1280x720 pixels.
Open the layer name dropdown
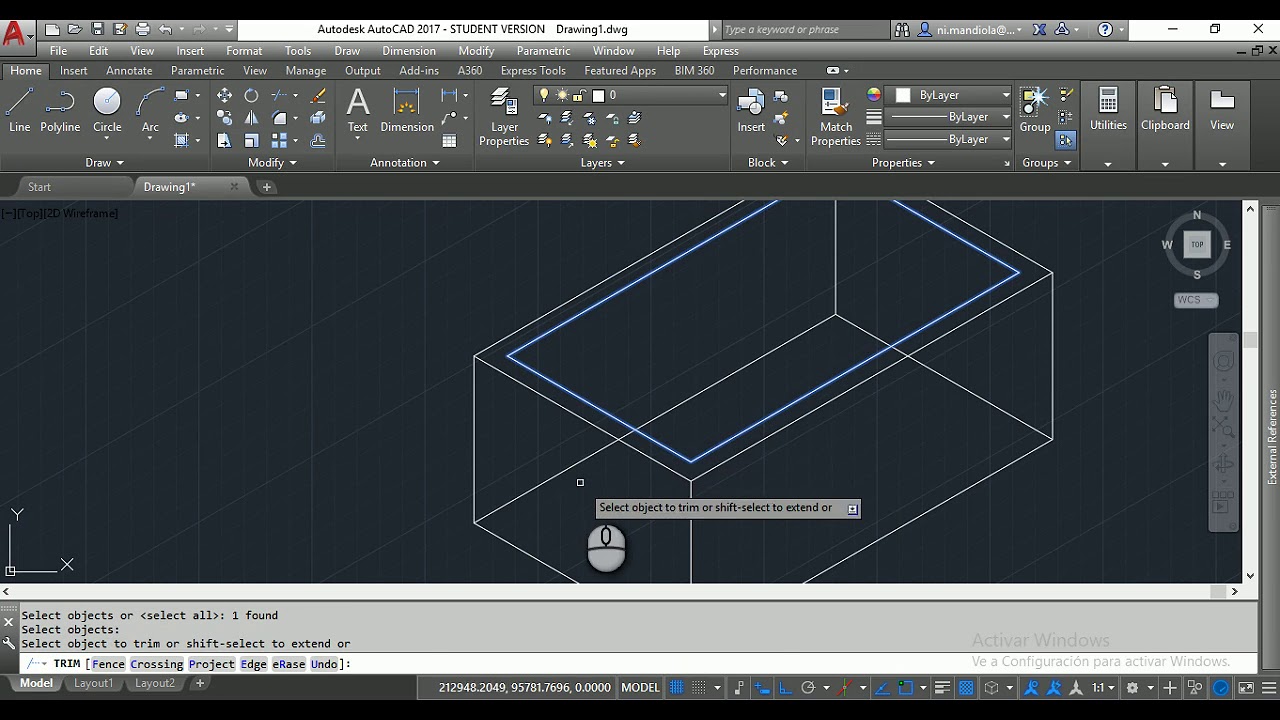click(x=722, y=95)
